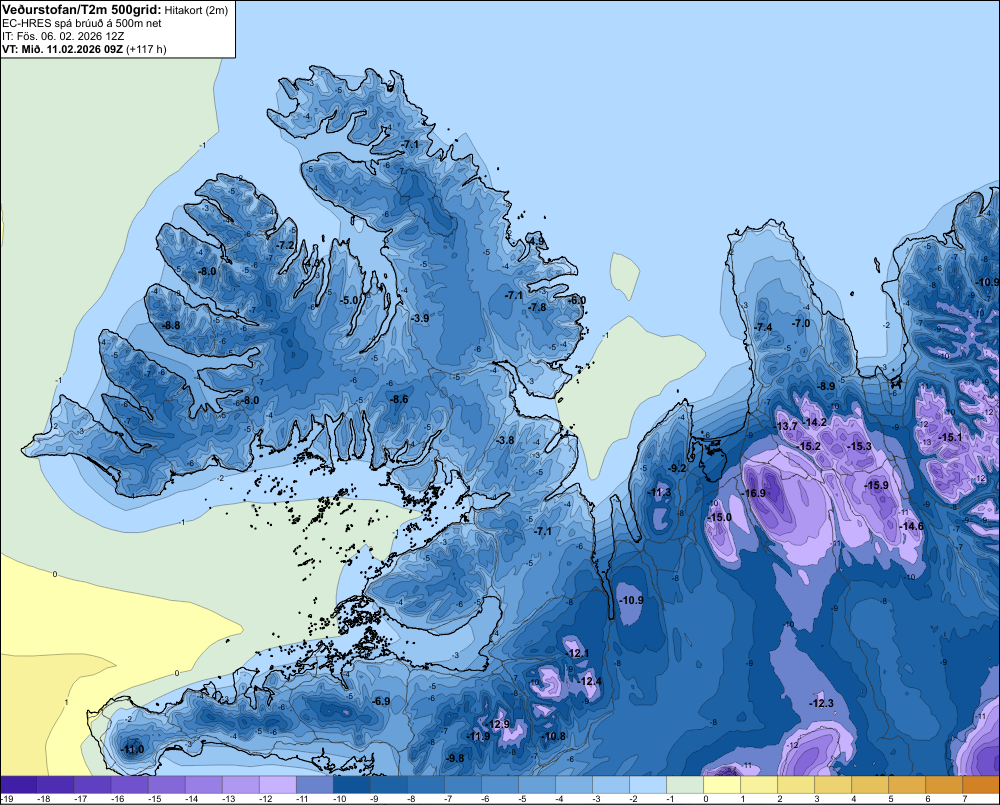Viewport: 1000px width, 805px height.
Task: Click the -6.0 temperature label
Action: pos(577,300)
